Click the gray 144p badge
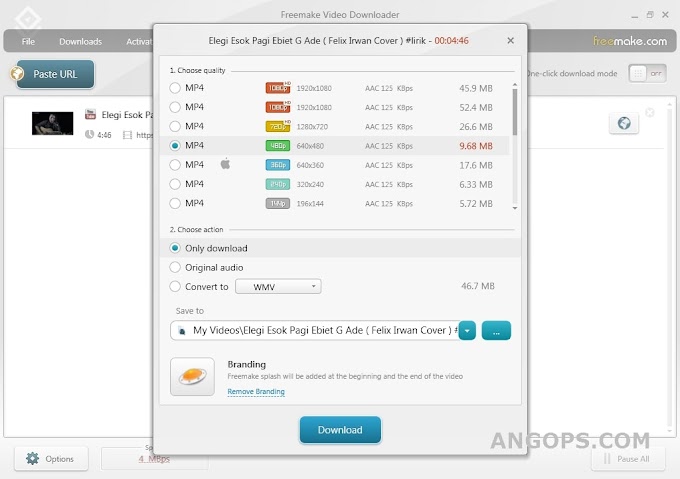 point(278,203)
